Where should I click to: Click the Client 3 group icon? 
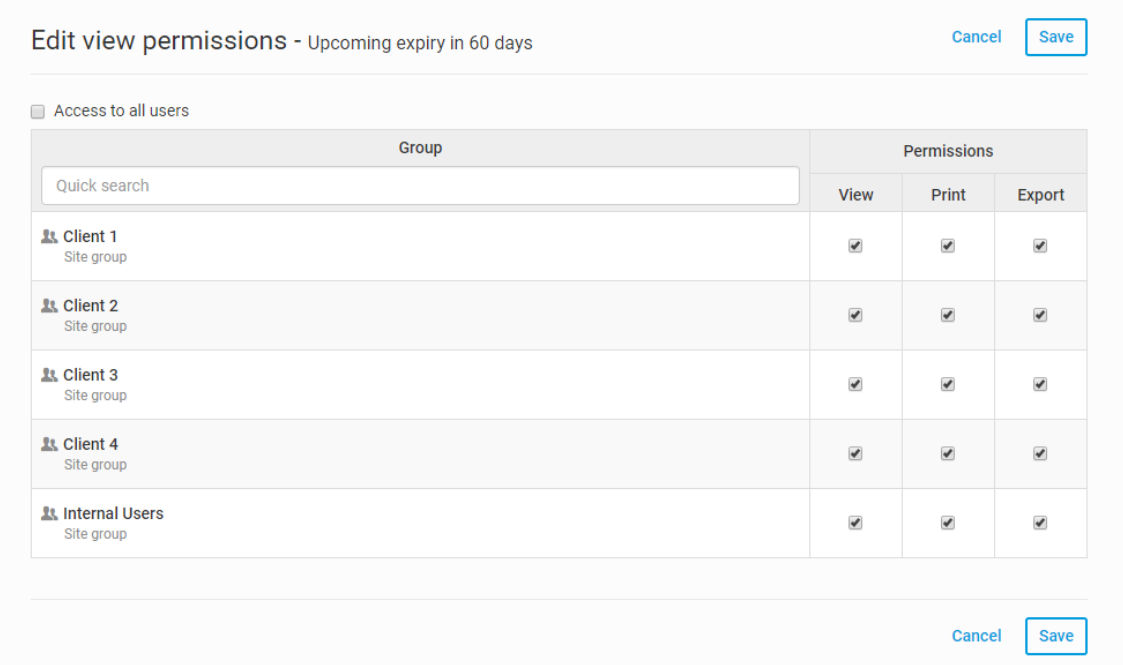(x=49, y=375)
